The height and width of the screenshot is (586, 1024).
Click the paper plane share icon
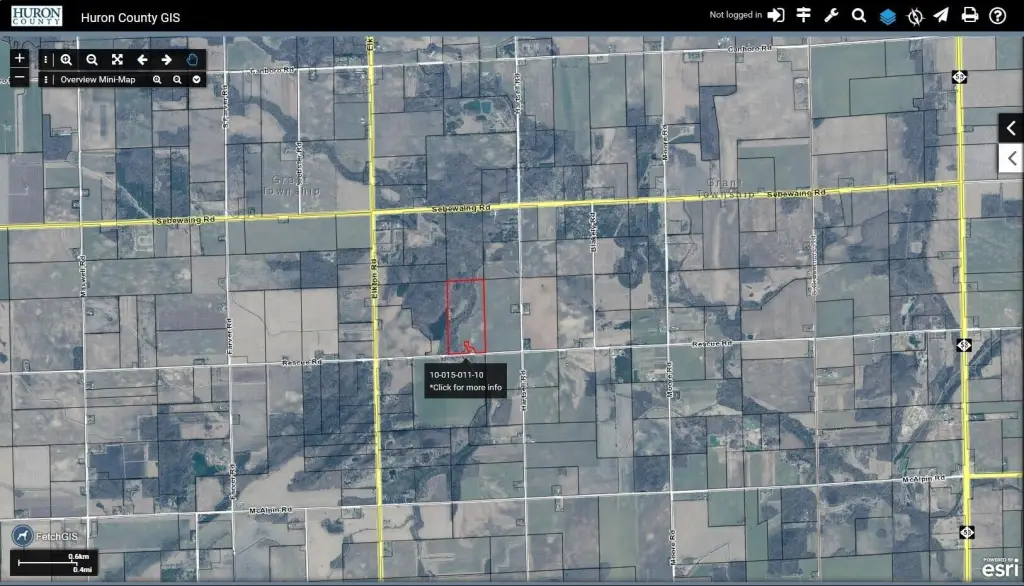941,15
